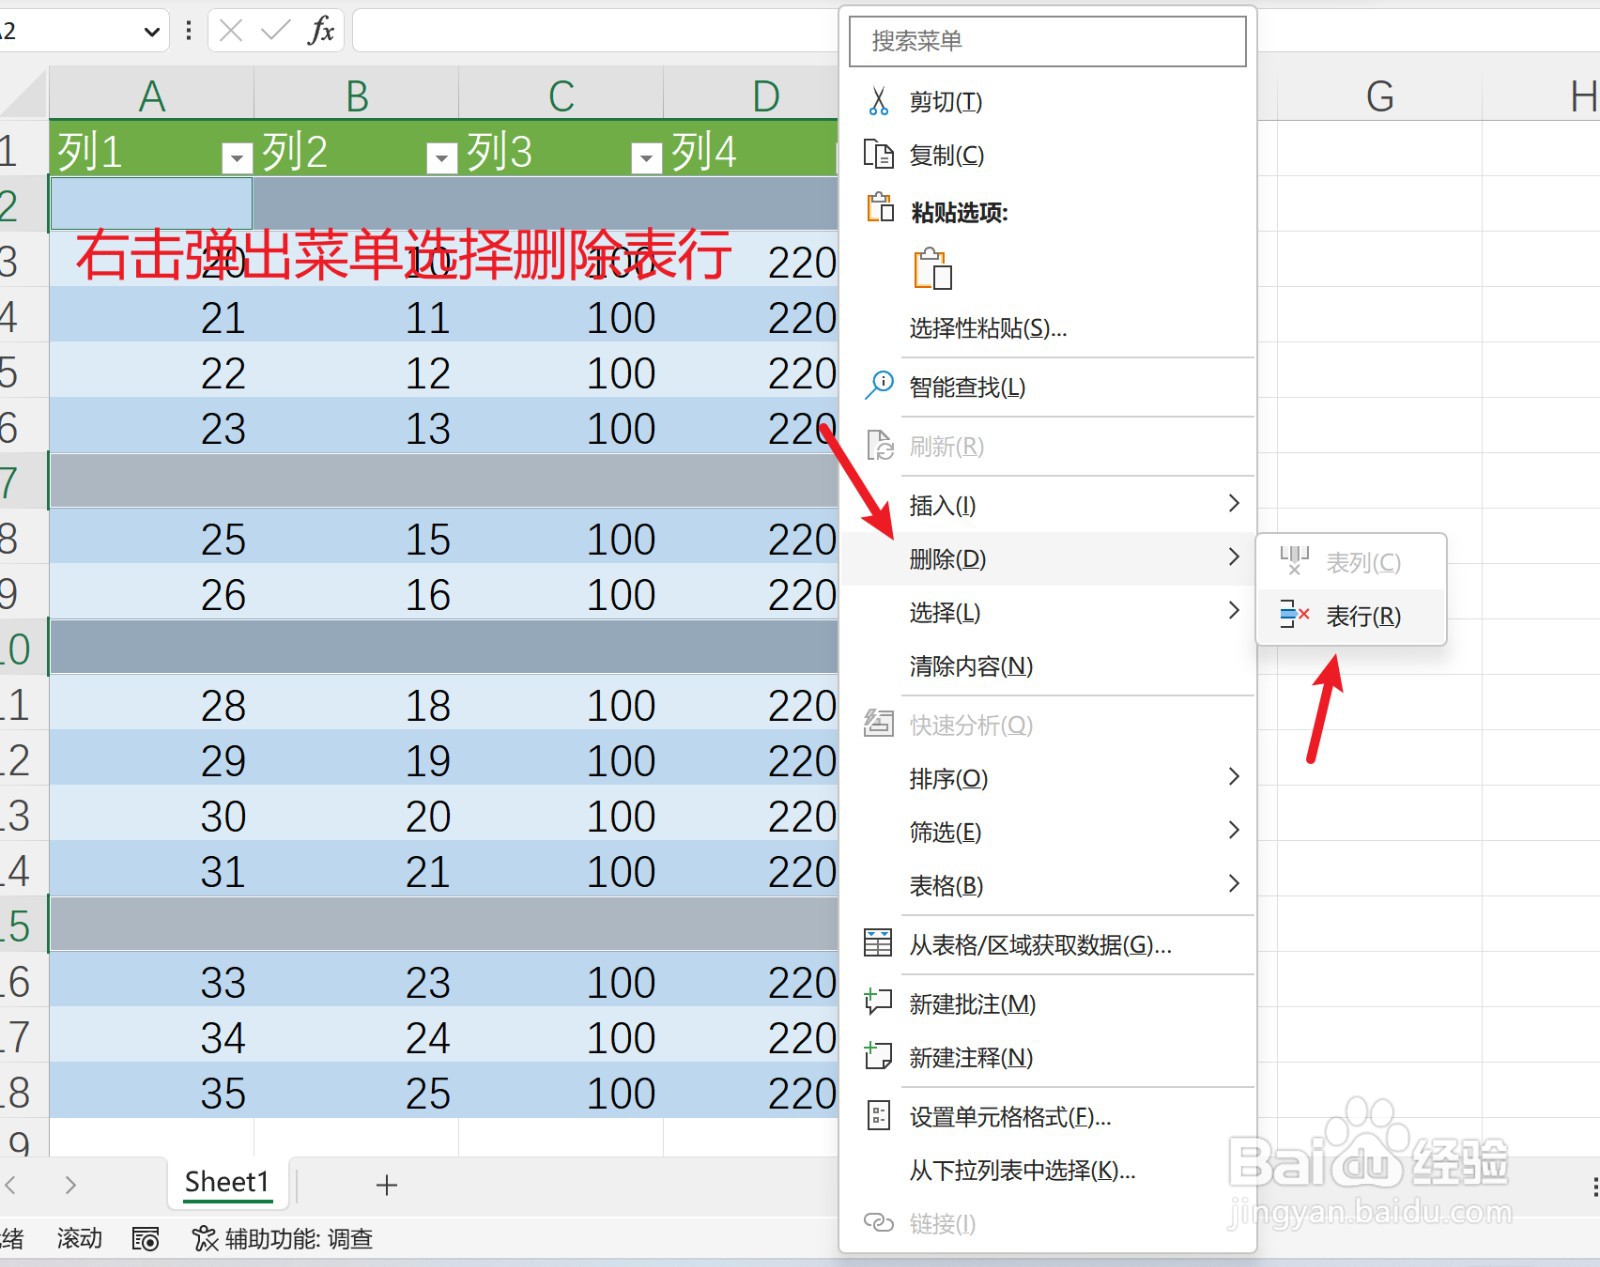Open Smart Lookup via the 智能查找 magnifier icon

coord(879,387)
